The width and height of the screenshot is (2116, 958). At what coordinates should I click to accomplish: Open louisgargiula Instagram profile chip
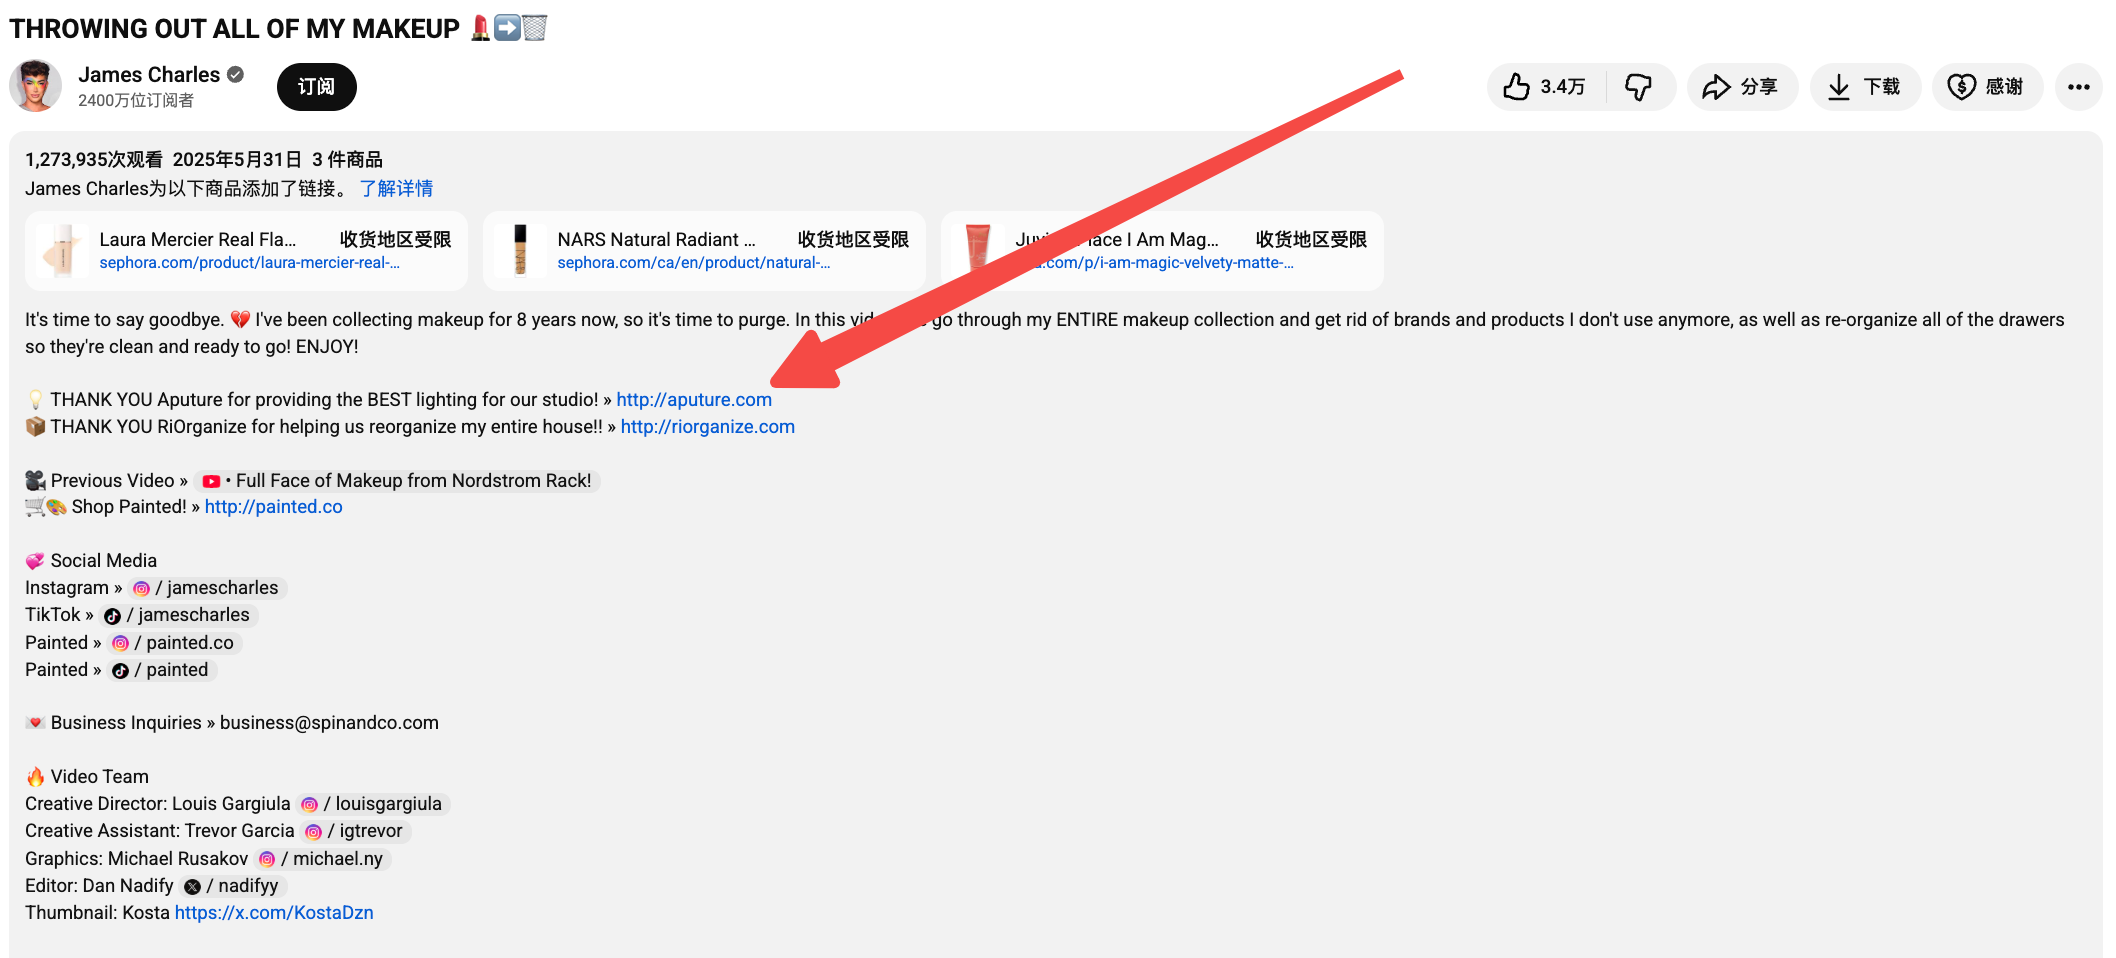374,804
